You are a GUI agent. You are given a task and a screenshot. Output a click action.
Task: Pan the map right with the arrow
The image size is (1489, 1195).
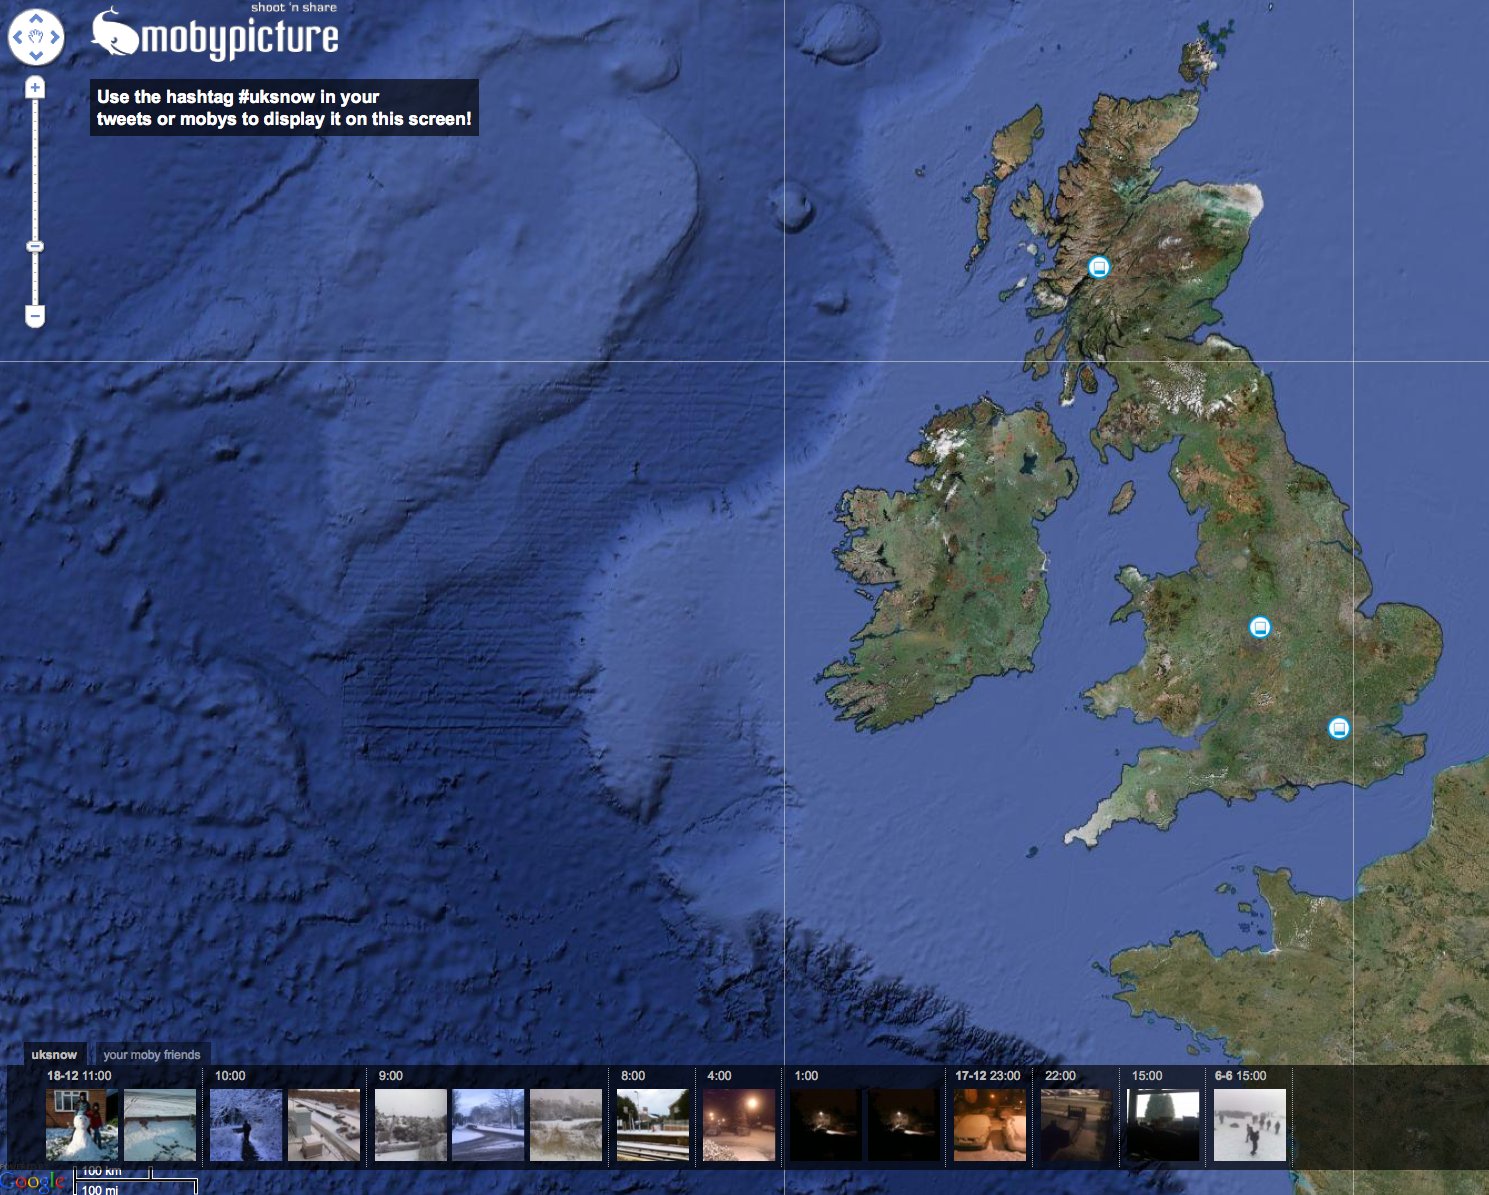pos(55,38)
